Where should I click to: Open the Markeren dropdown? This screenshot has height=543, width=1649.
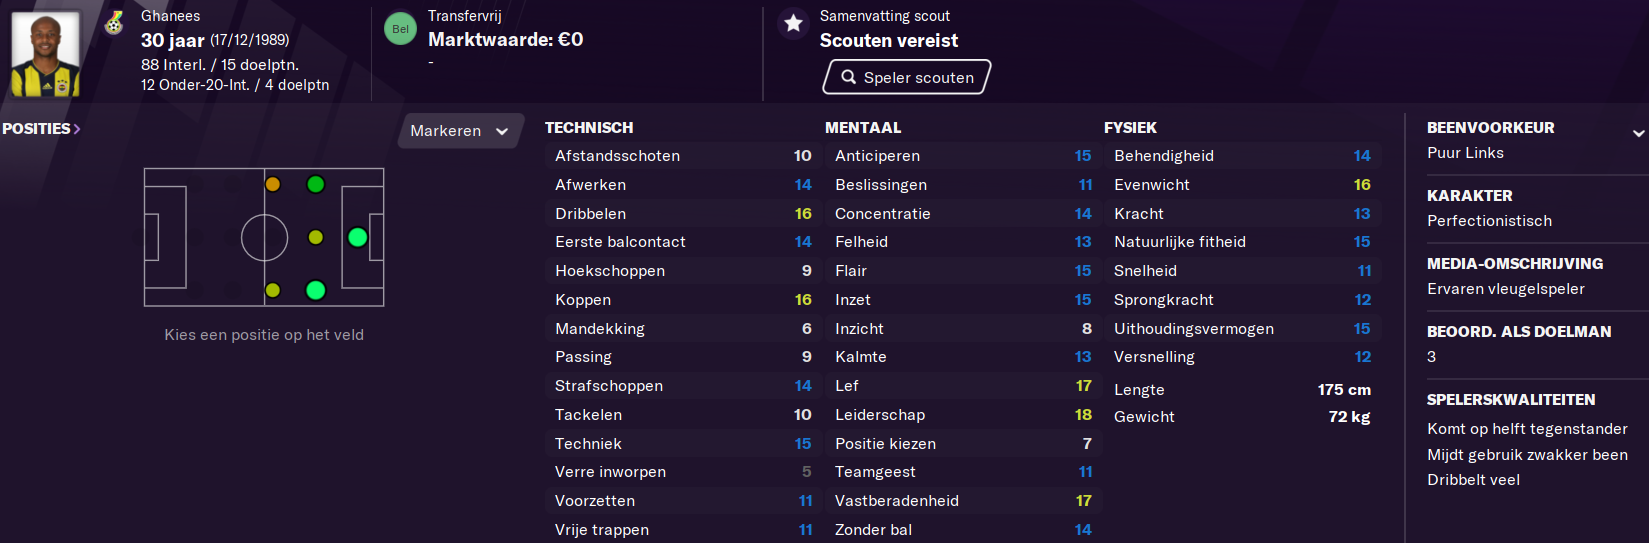[460, 131]
